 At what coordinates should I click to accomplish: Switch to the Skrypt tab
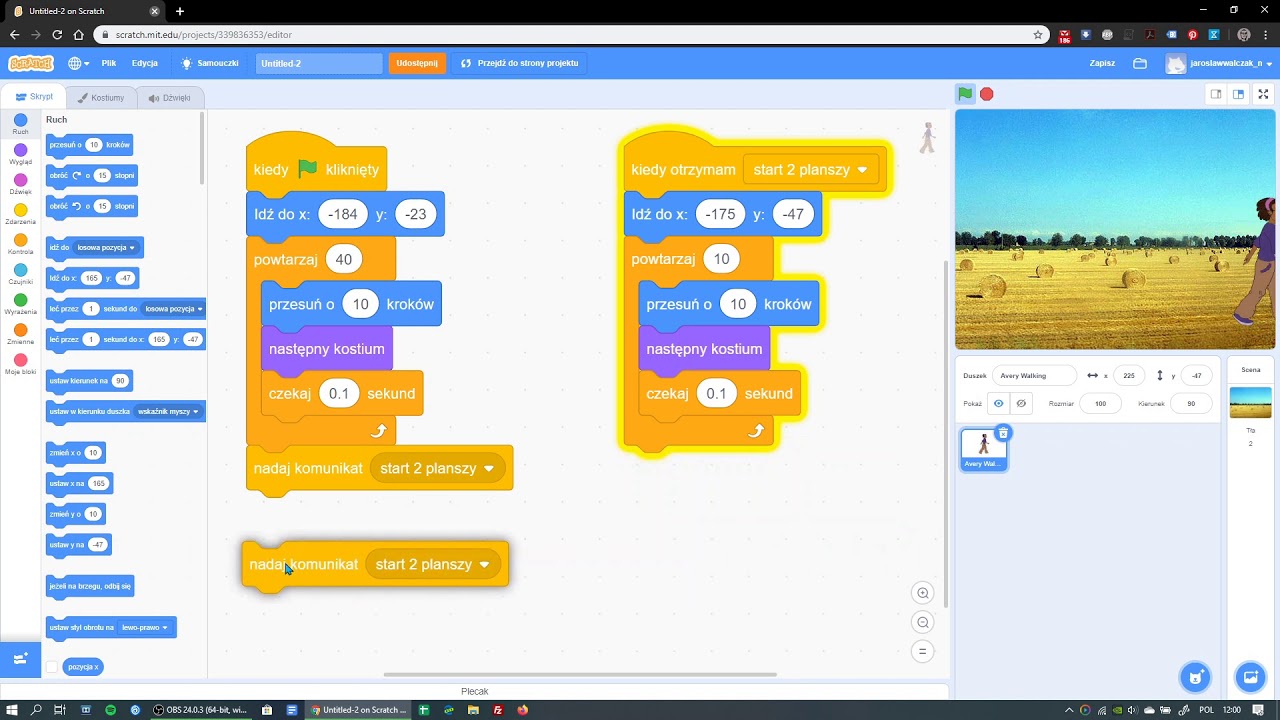(35, 97)
